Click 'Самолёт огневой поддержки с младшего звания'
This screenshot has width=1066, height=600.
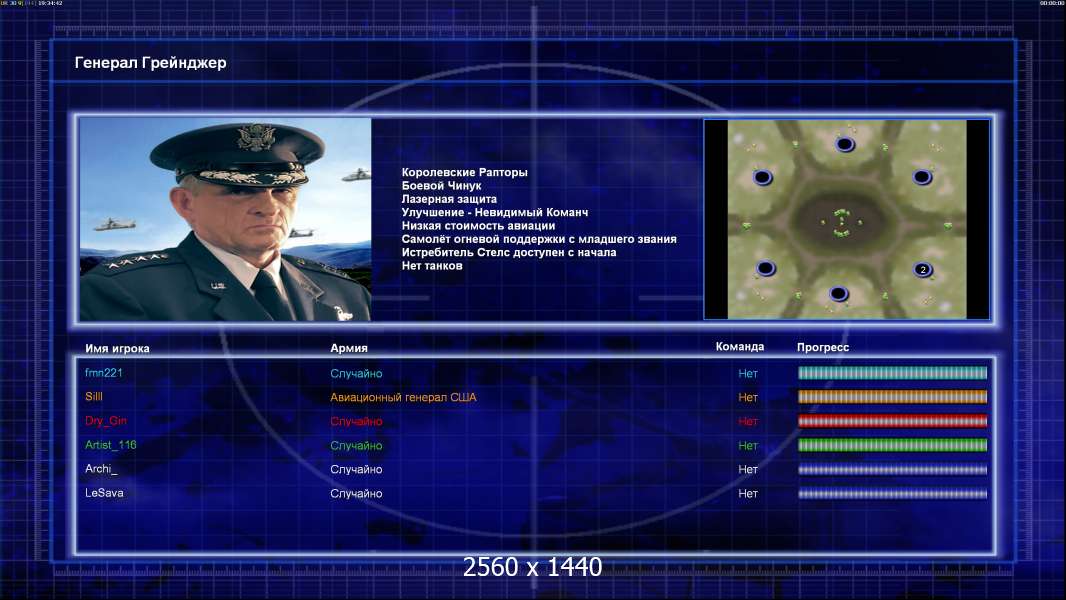point(539,239)
